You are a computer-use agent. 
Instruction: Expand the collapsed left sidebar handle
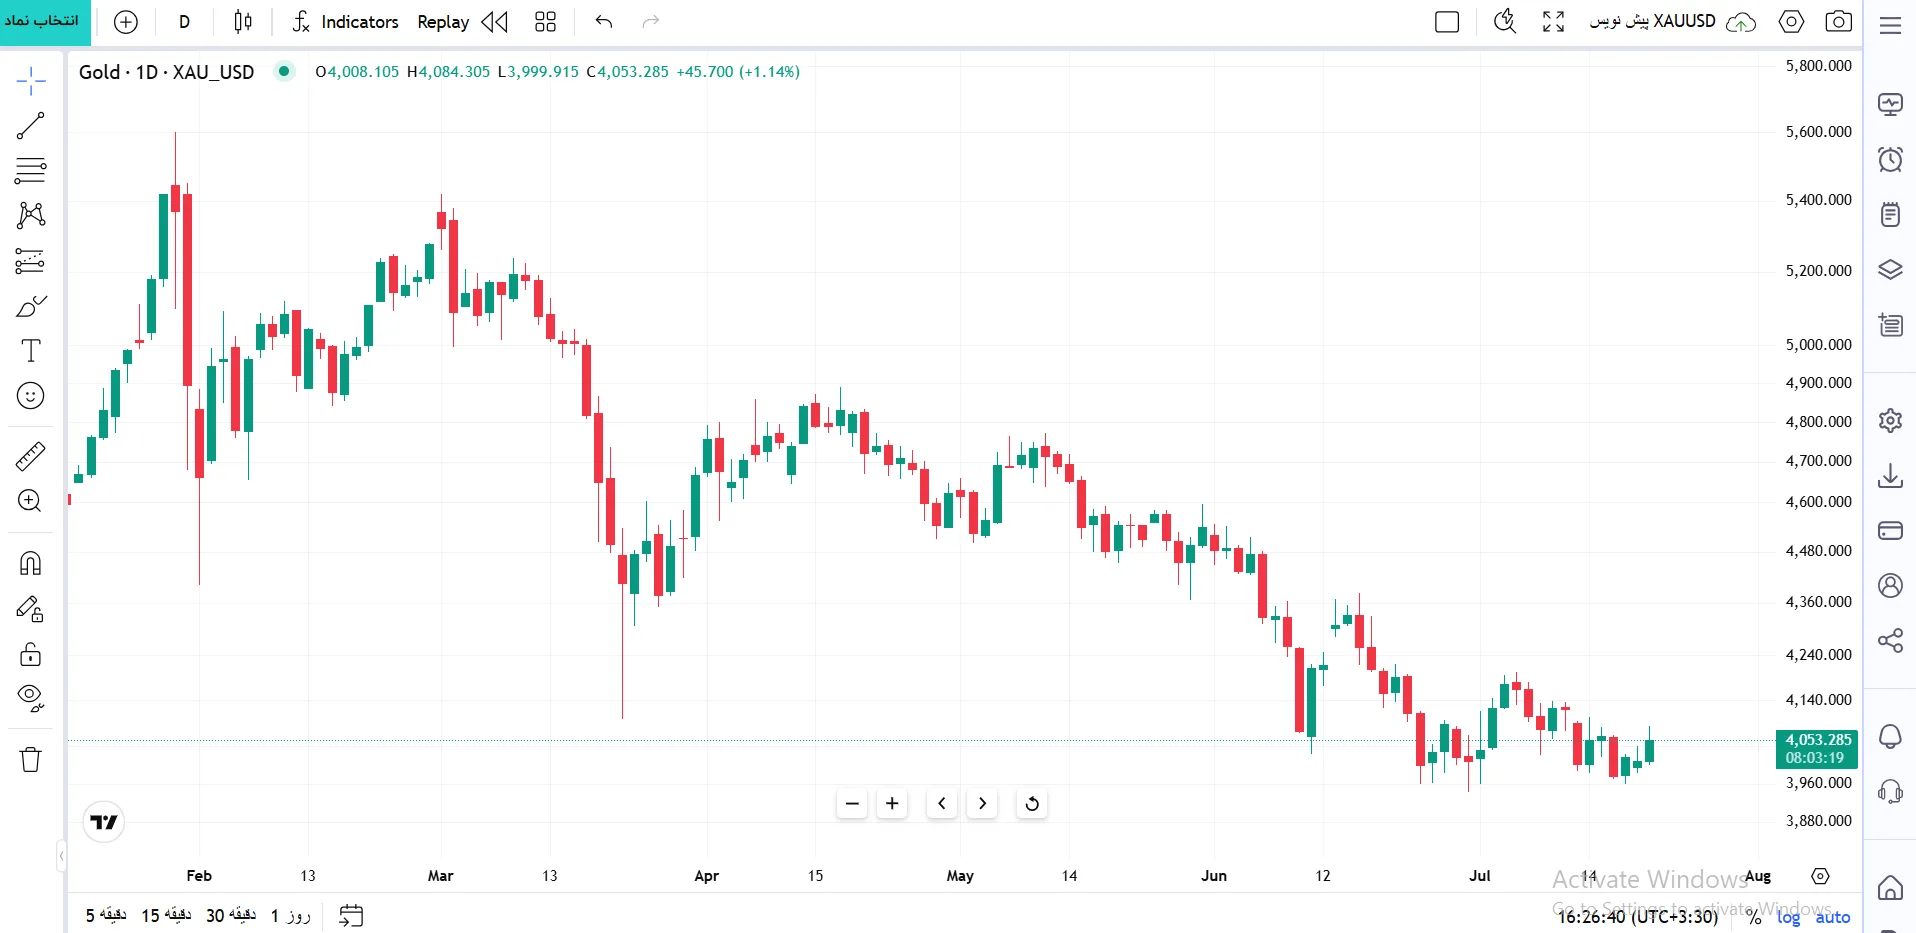[61, 856]
